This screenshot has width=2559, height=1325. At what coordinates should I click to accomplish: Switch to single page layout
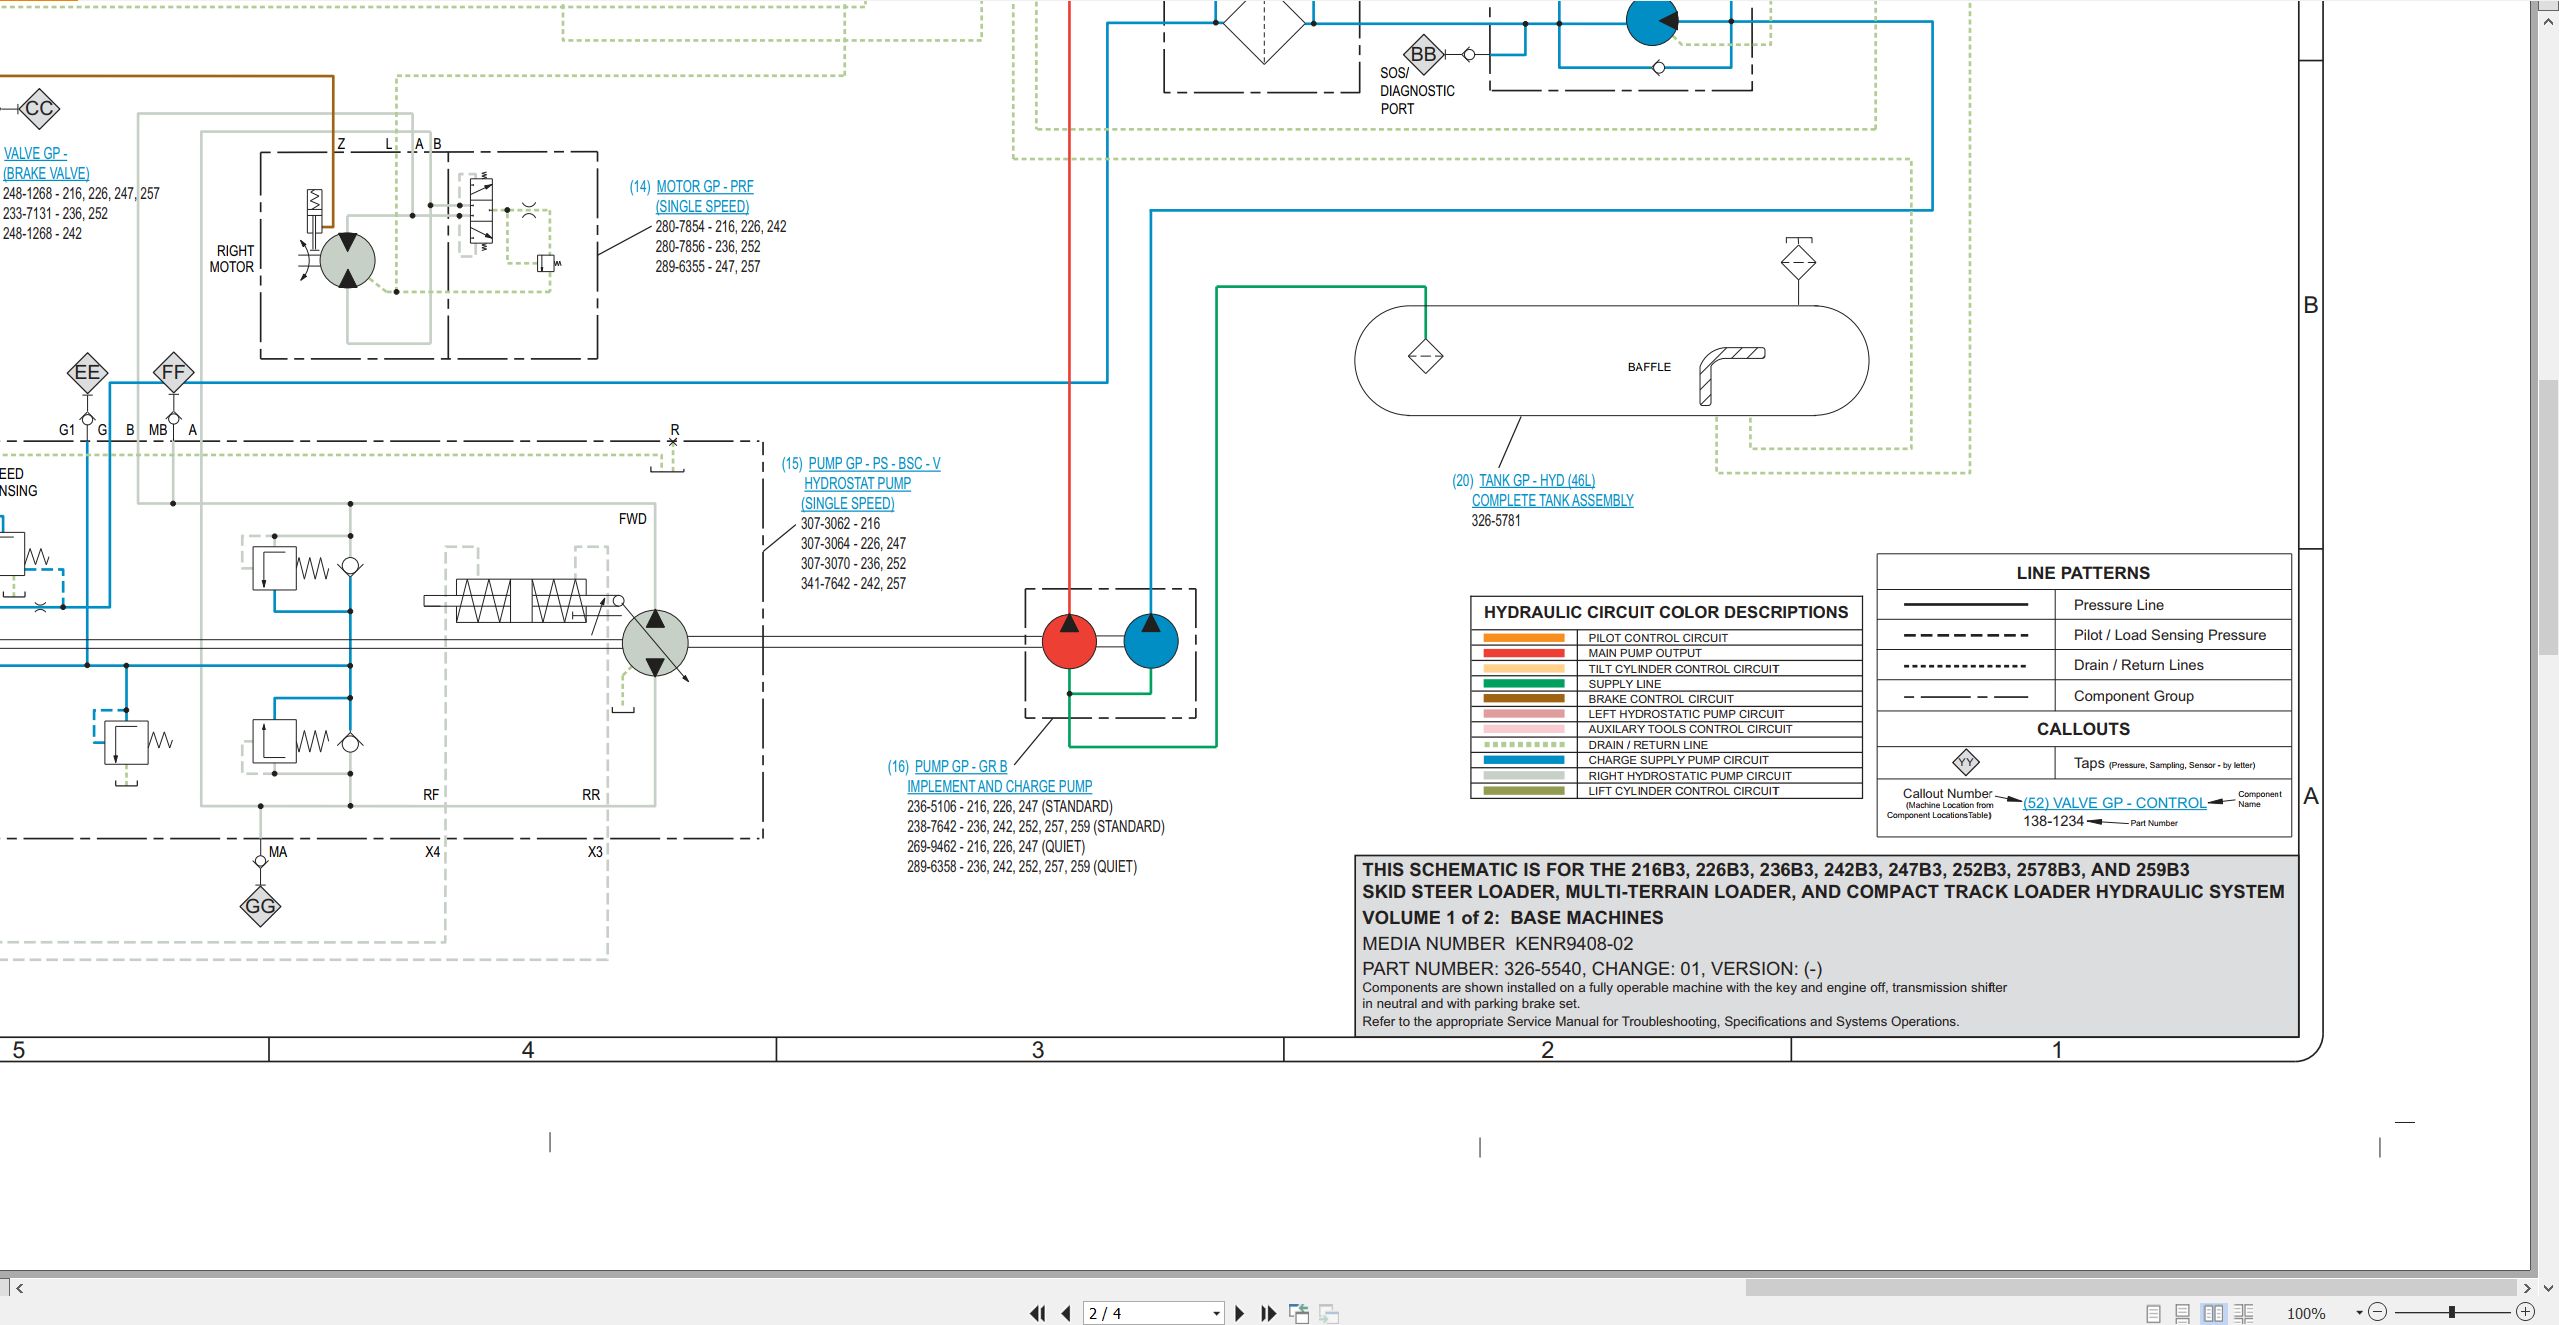point(2153,1313)
